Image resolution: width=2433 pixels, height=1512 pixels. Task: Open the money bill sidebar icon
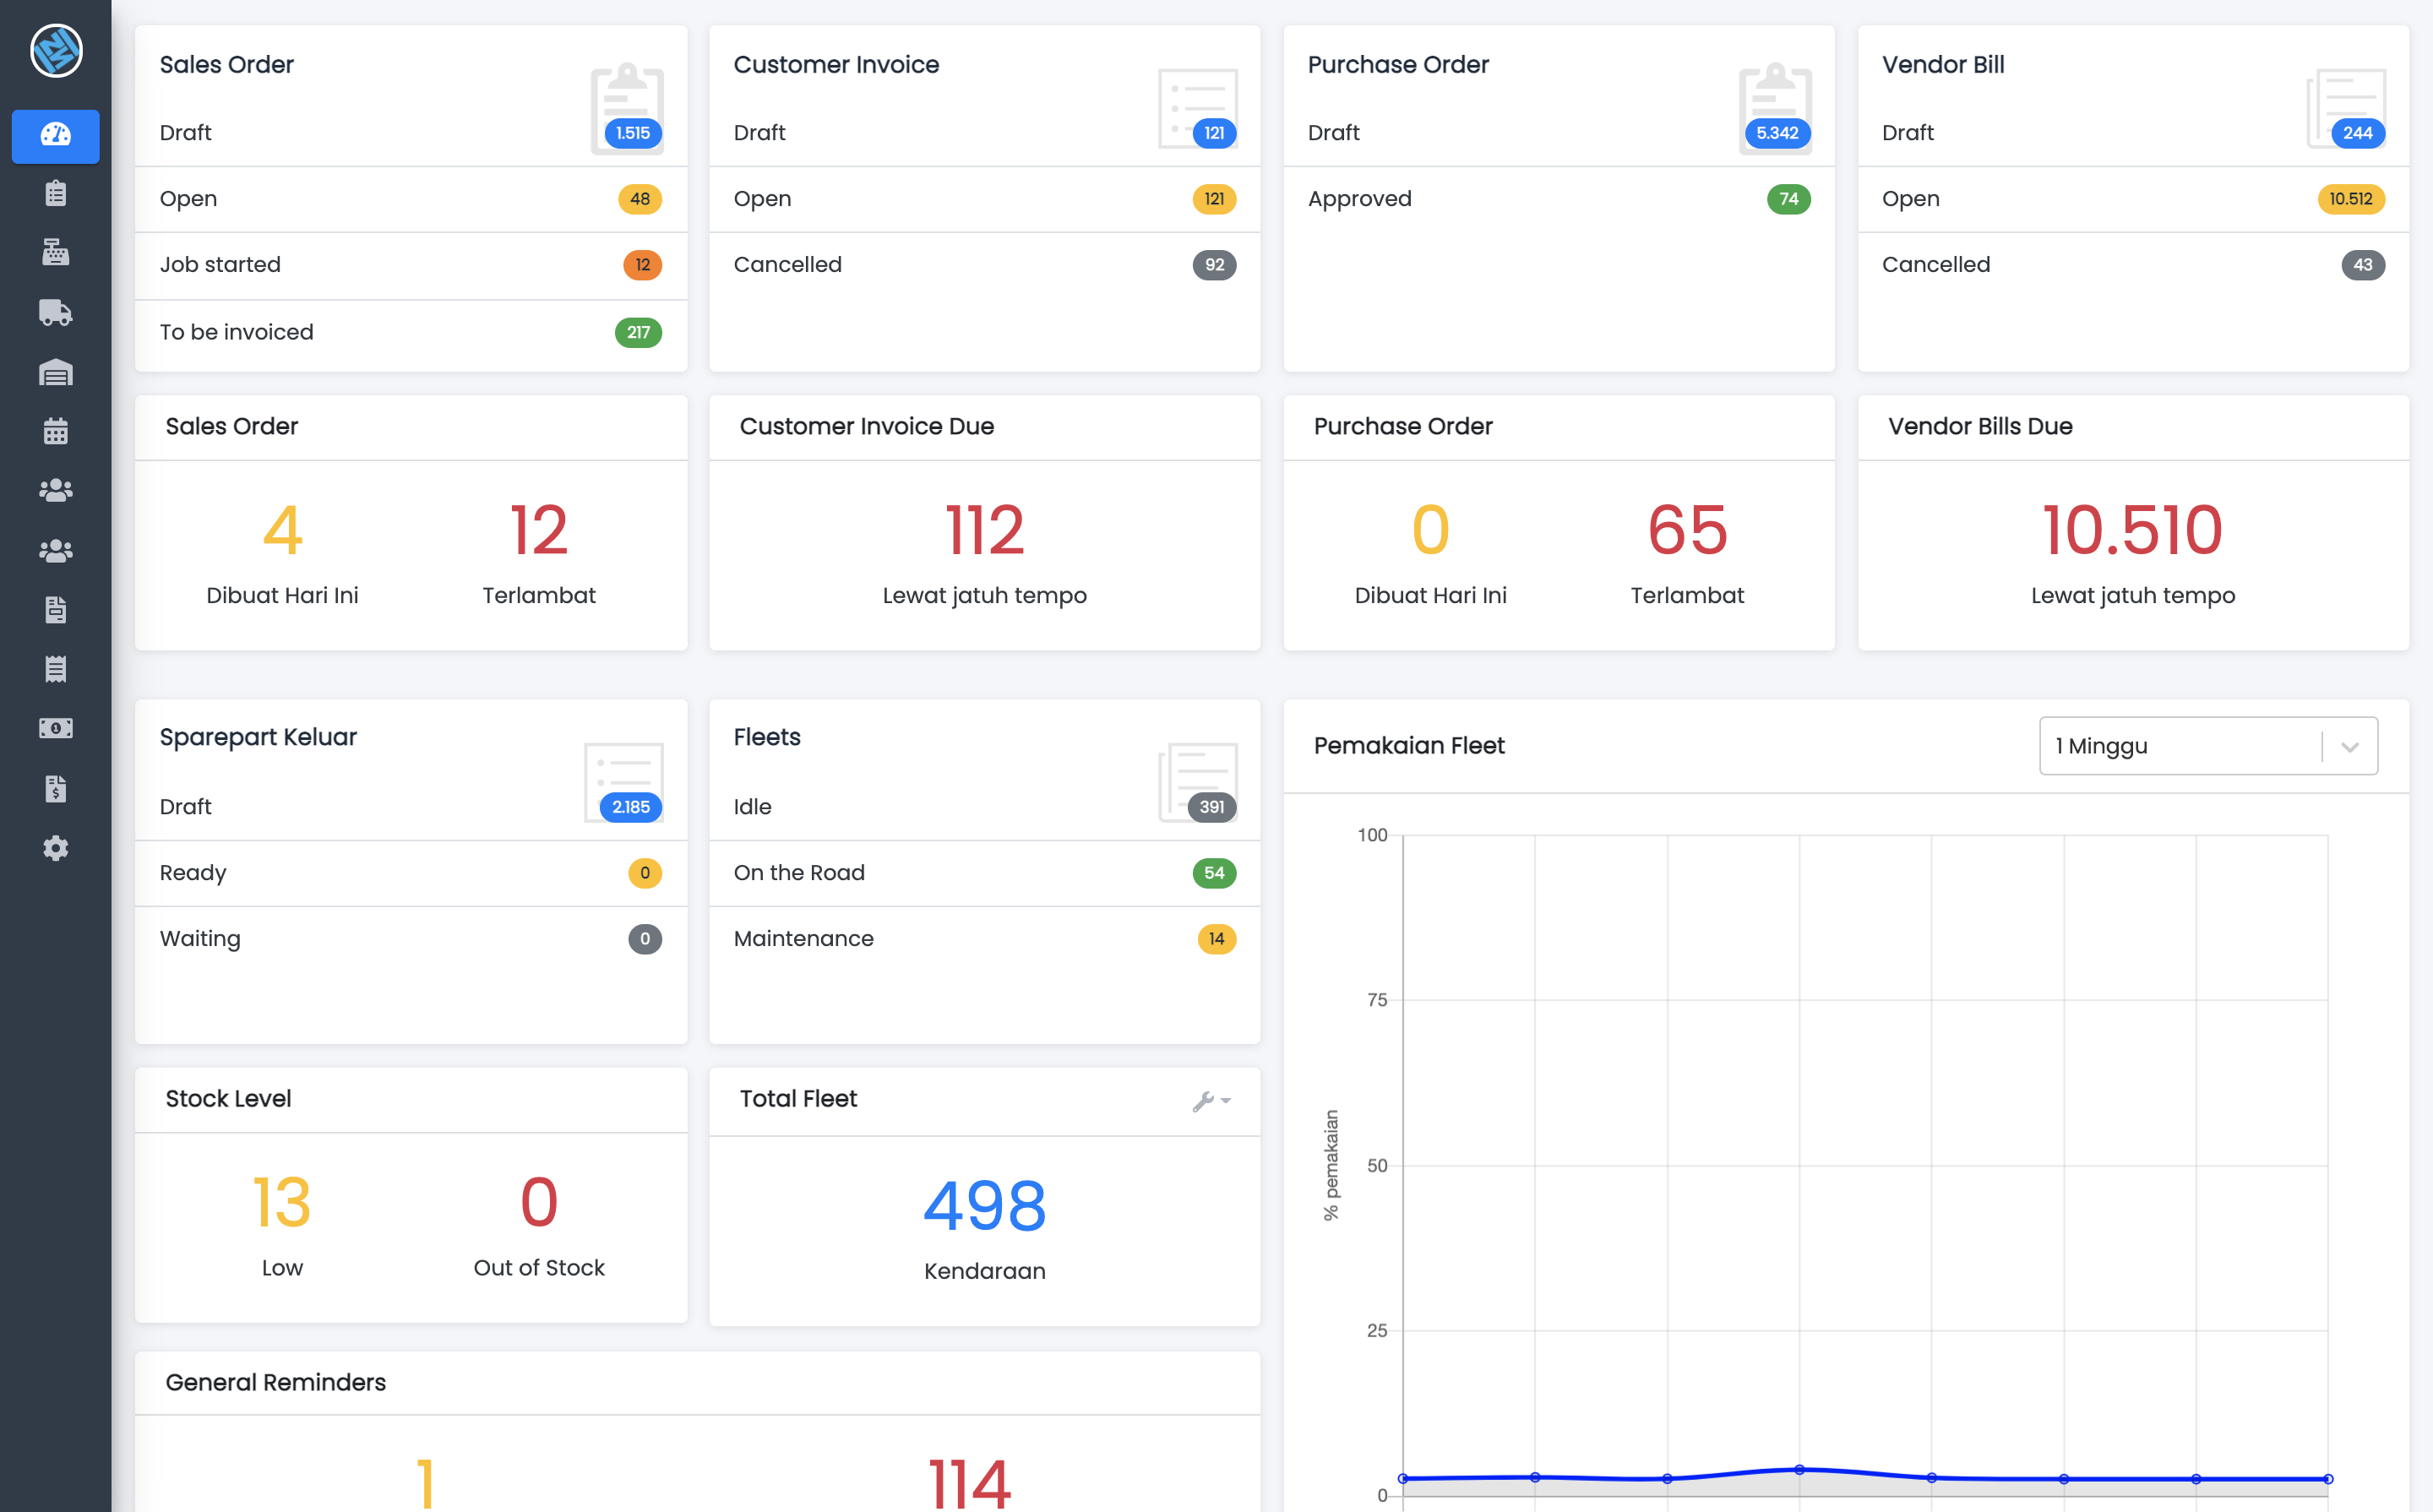tap(55, 728)
